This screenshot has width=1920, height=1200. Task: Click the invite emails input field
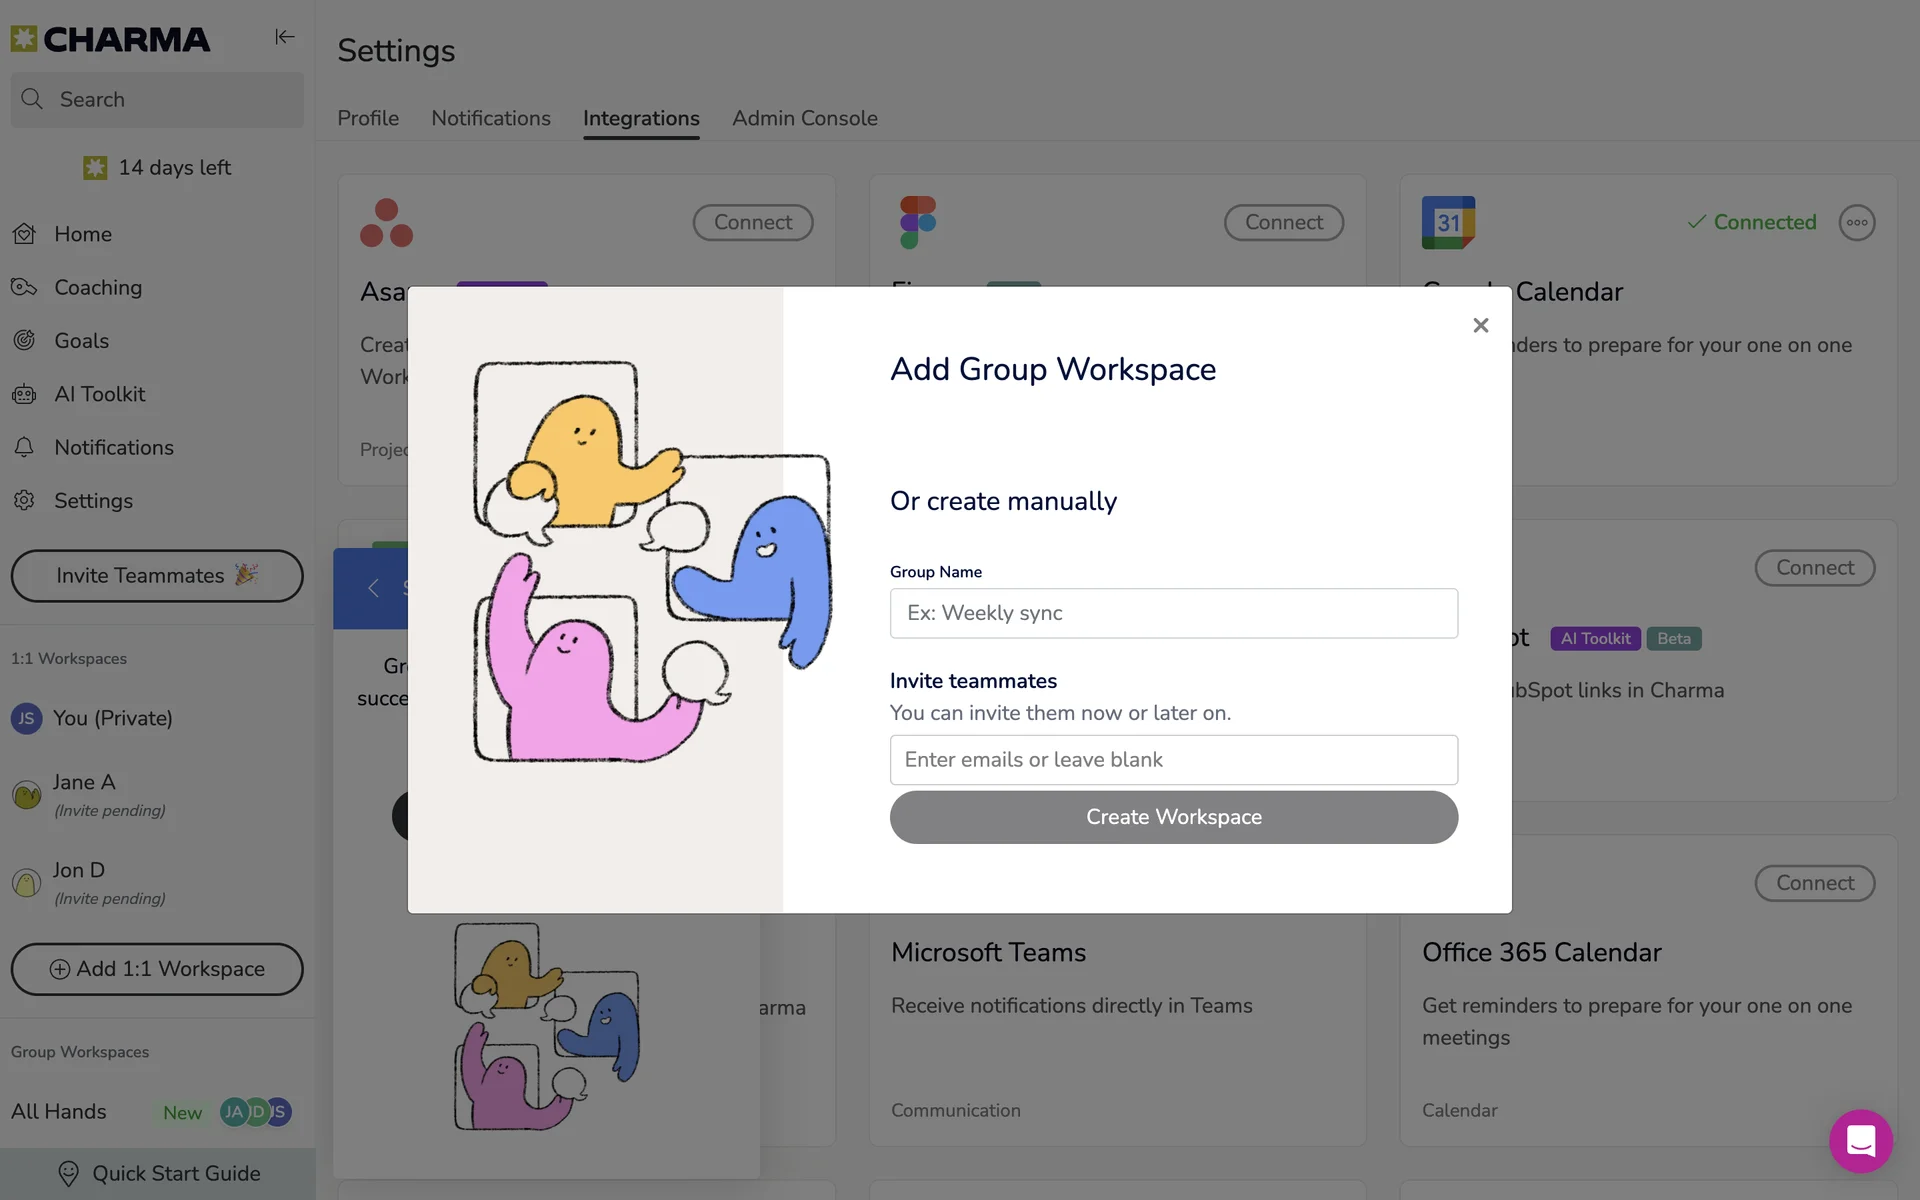(x=1173, y=760)
